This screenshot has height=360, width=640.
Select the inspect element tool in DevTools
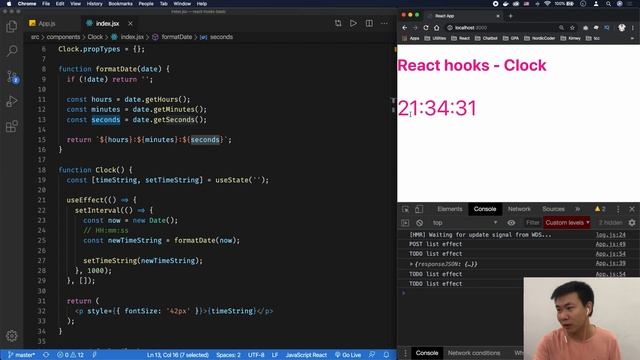click(x=405, y=209)
